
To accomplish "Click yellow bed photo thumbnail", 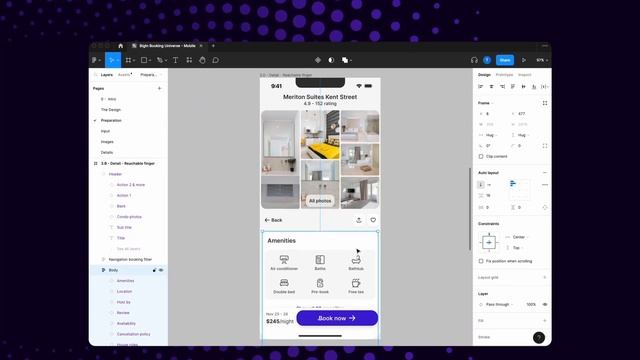I will 320,135.
